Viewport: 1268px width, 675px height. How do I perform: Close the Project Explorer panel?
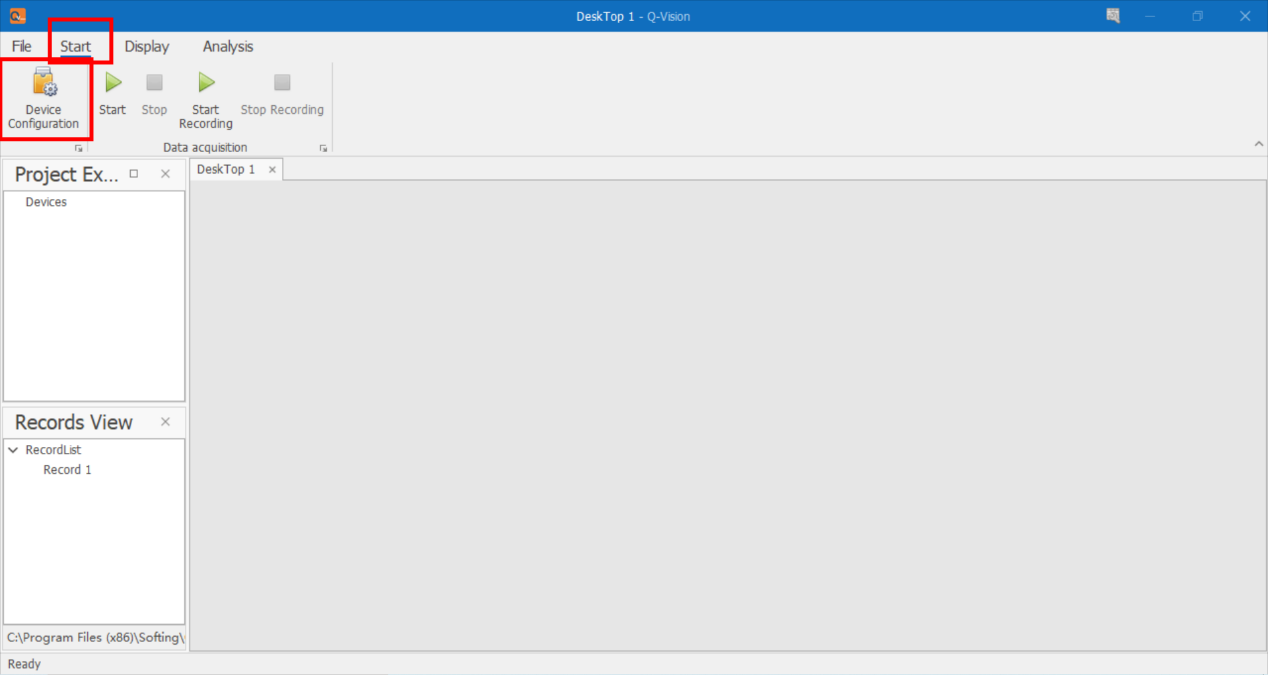pos(166,174)
